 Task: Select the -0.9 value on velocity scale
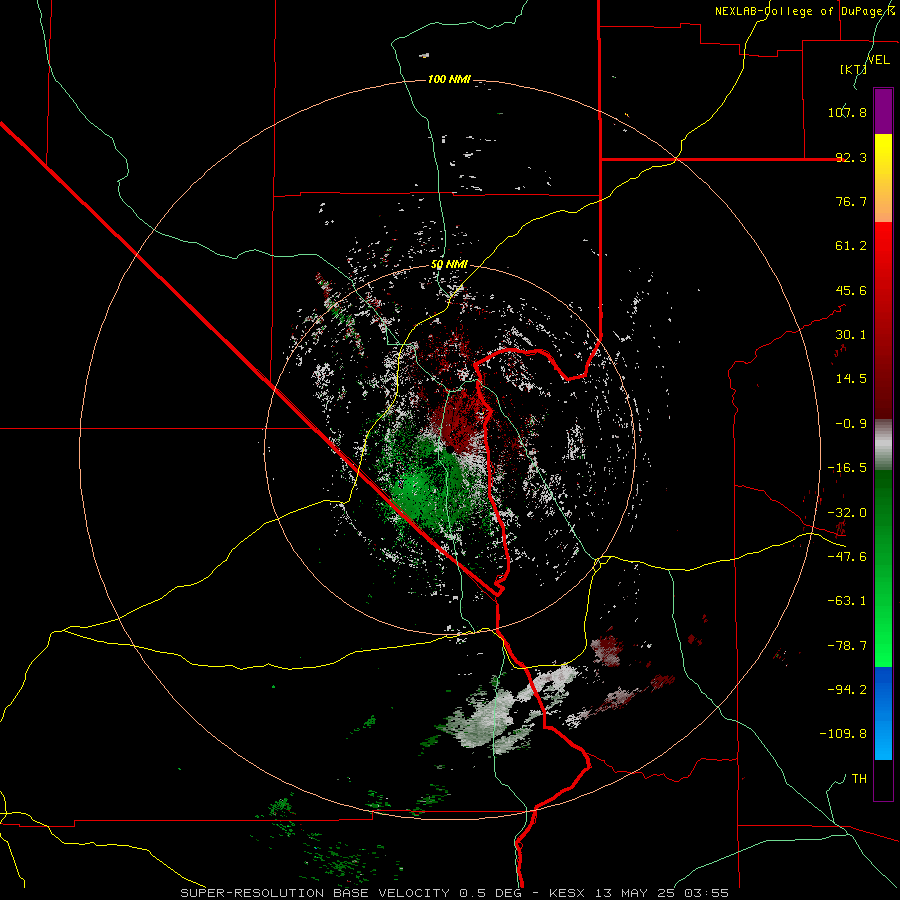(851, 424)
